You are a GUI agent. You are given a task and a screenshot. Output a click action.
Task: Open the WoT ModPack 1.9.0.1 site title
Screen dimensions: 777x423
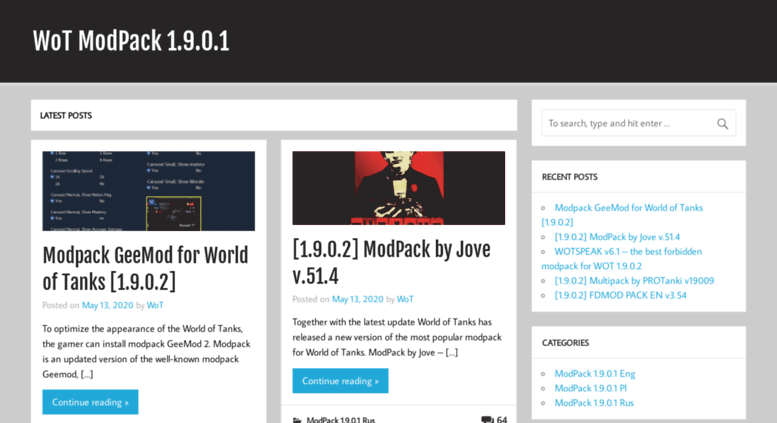tap(131, 41)
